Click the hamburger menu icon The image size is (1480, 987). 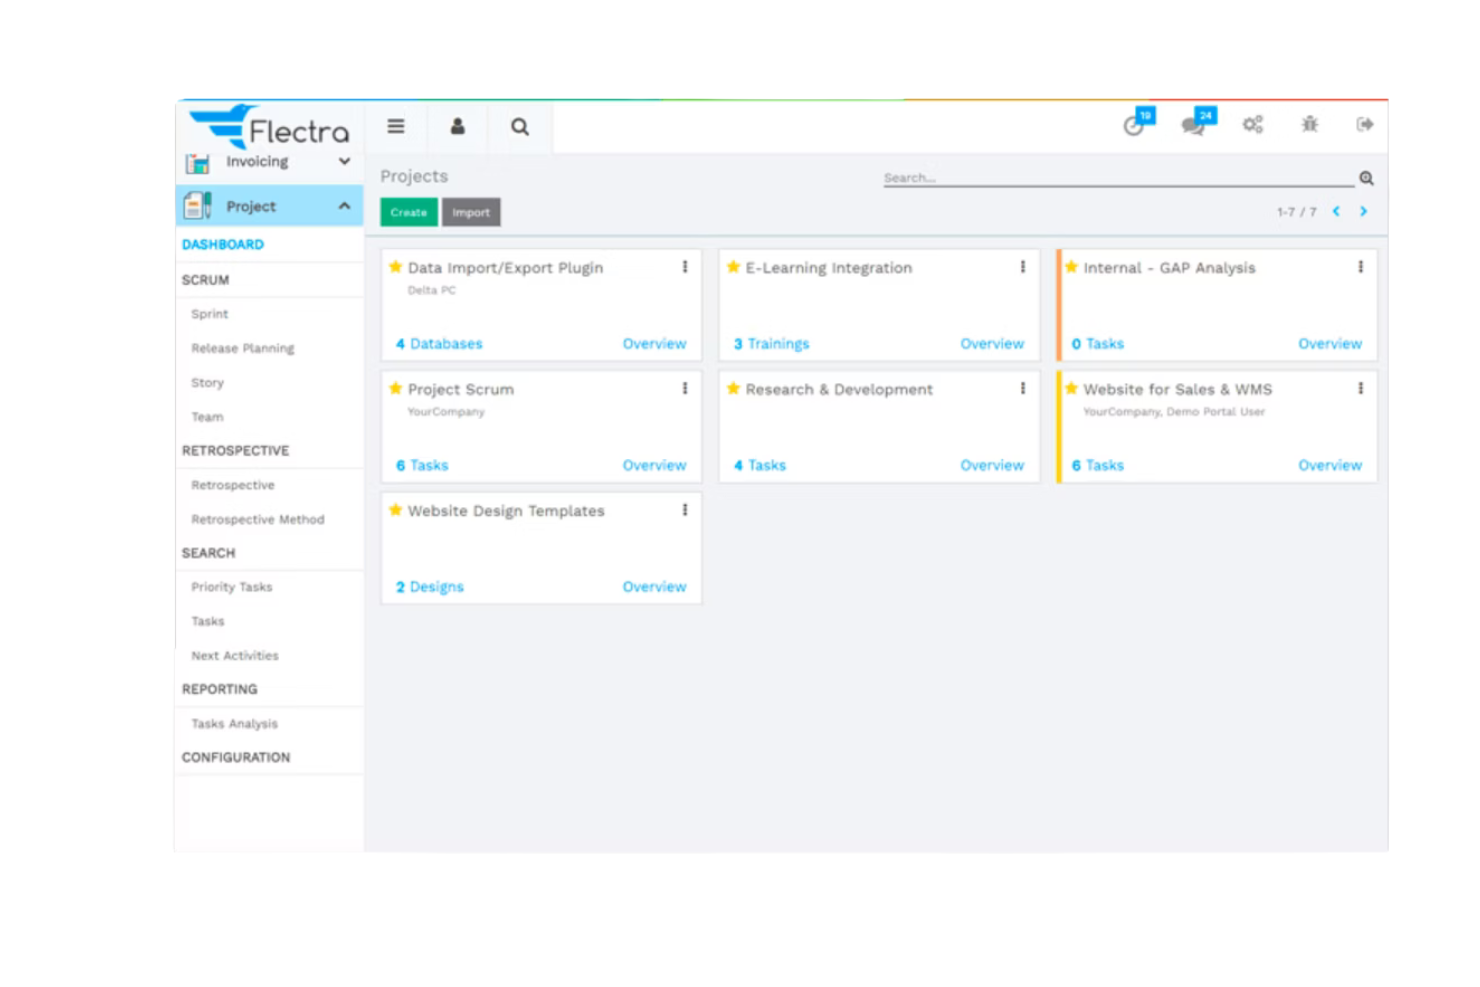[x=396, y=127]
